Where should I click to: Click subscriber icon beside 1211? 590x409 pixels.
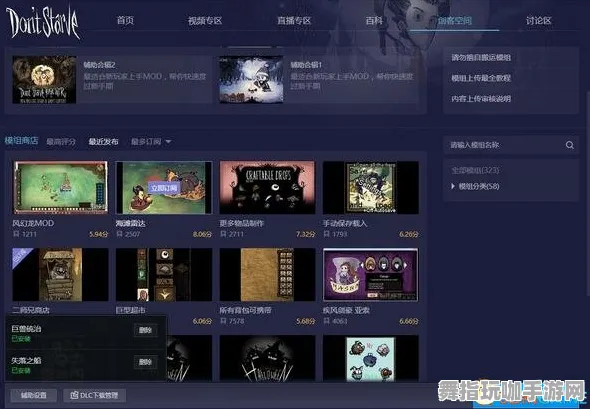(x=16, y=234)
